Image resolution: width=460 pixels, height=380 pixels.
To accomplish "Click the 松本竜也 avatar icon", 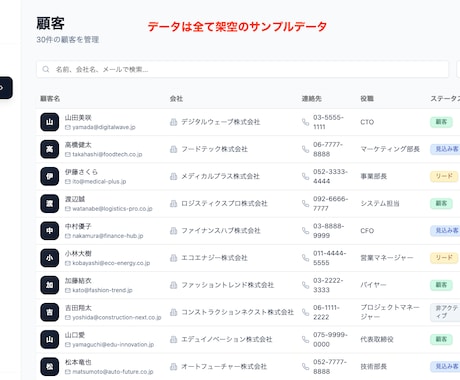I will (50, 366).
